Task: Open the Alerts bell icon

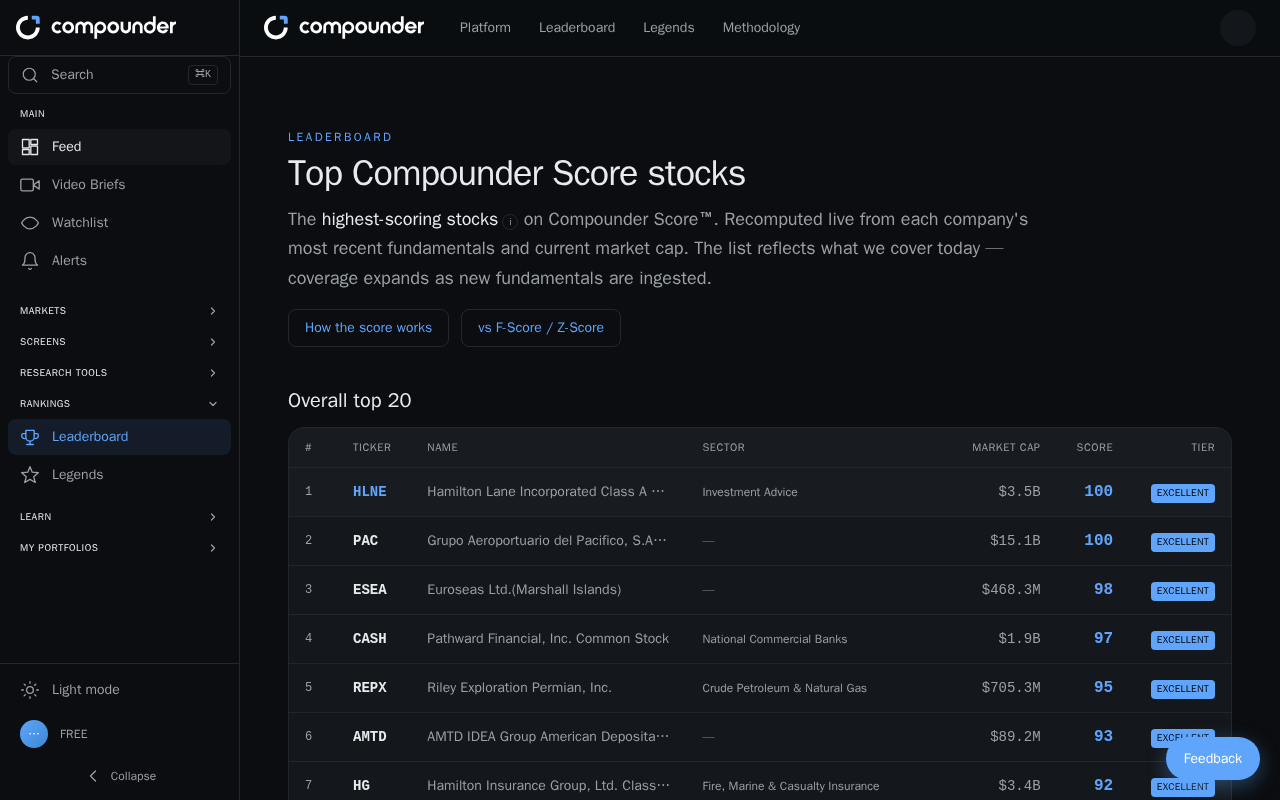Action: click(30, 261)
